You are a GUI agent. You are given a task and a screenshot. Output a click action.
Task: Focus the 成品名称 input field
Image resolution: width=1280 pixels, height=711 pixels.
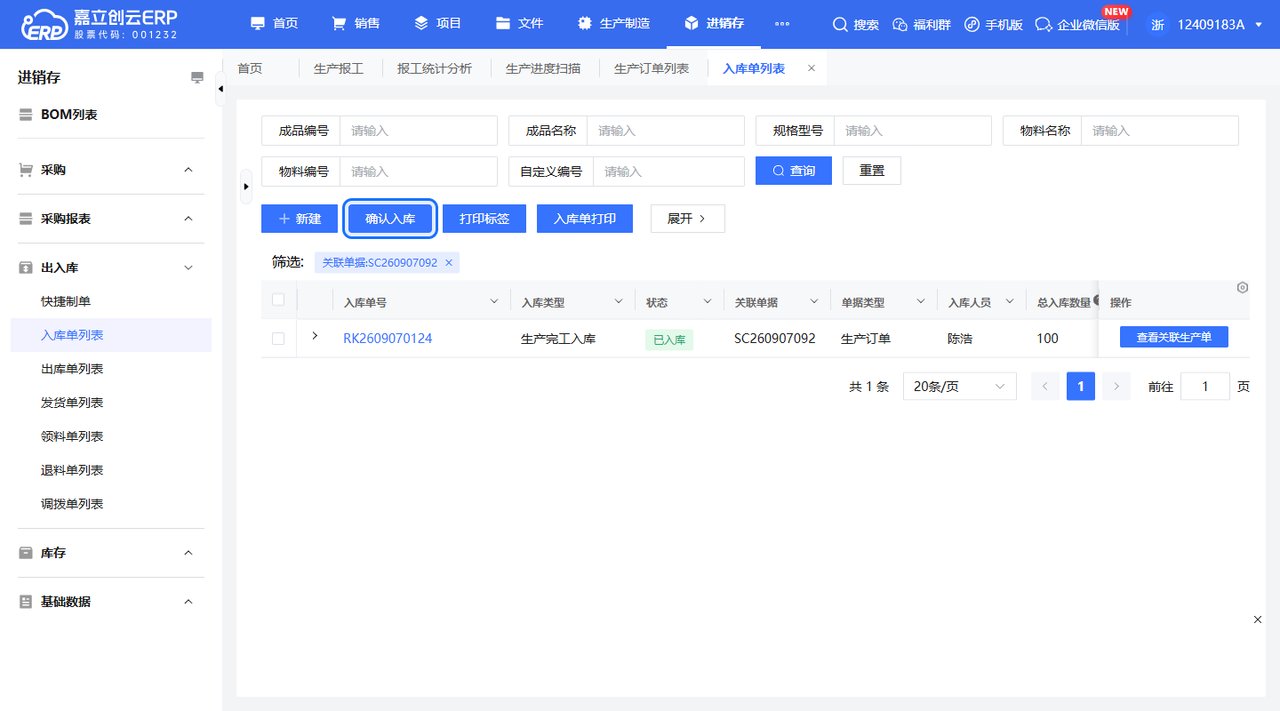665,131
